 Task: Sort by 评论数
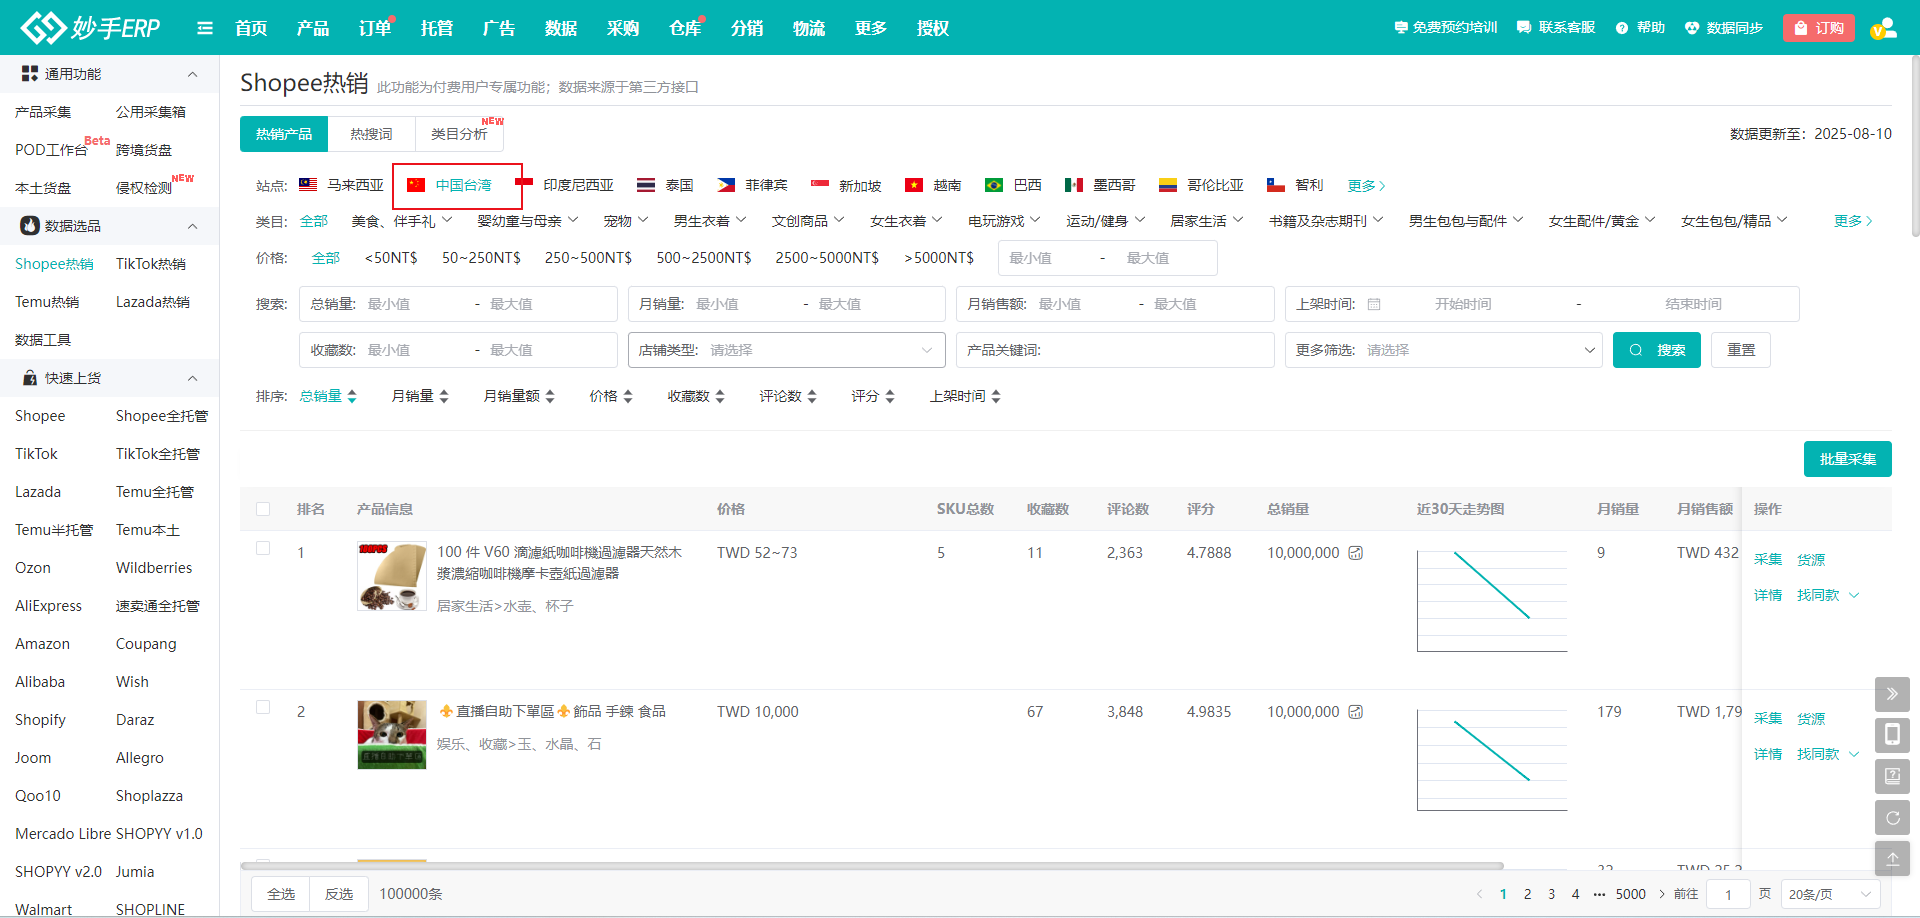[788, 396]
